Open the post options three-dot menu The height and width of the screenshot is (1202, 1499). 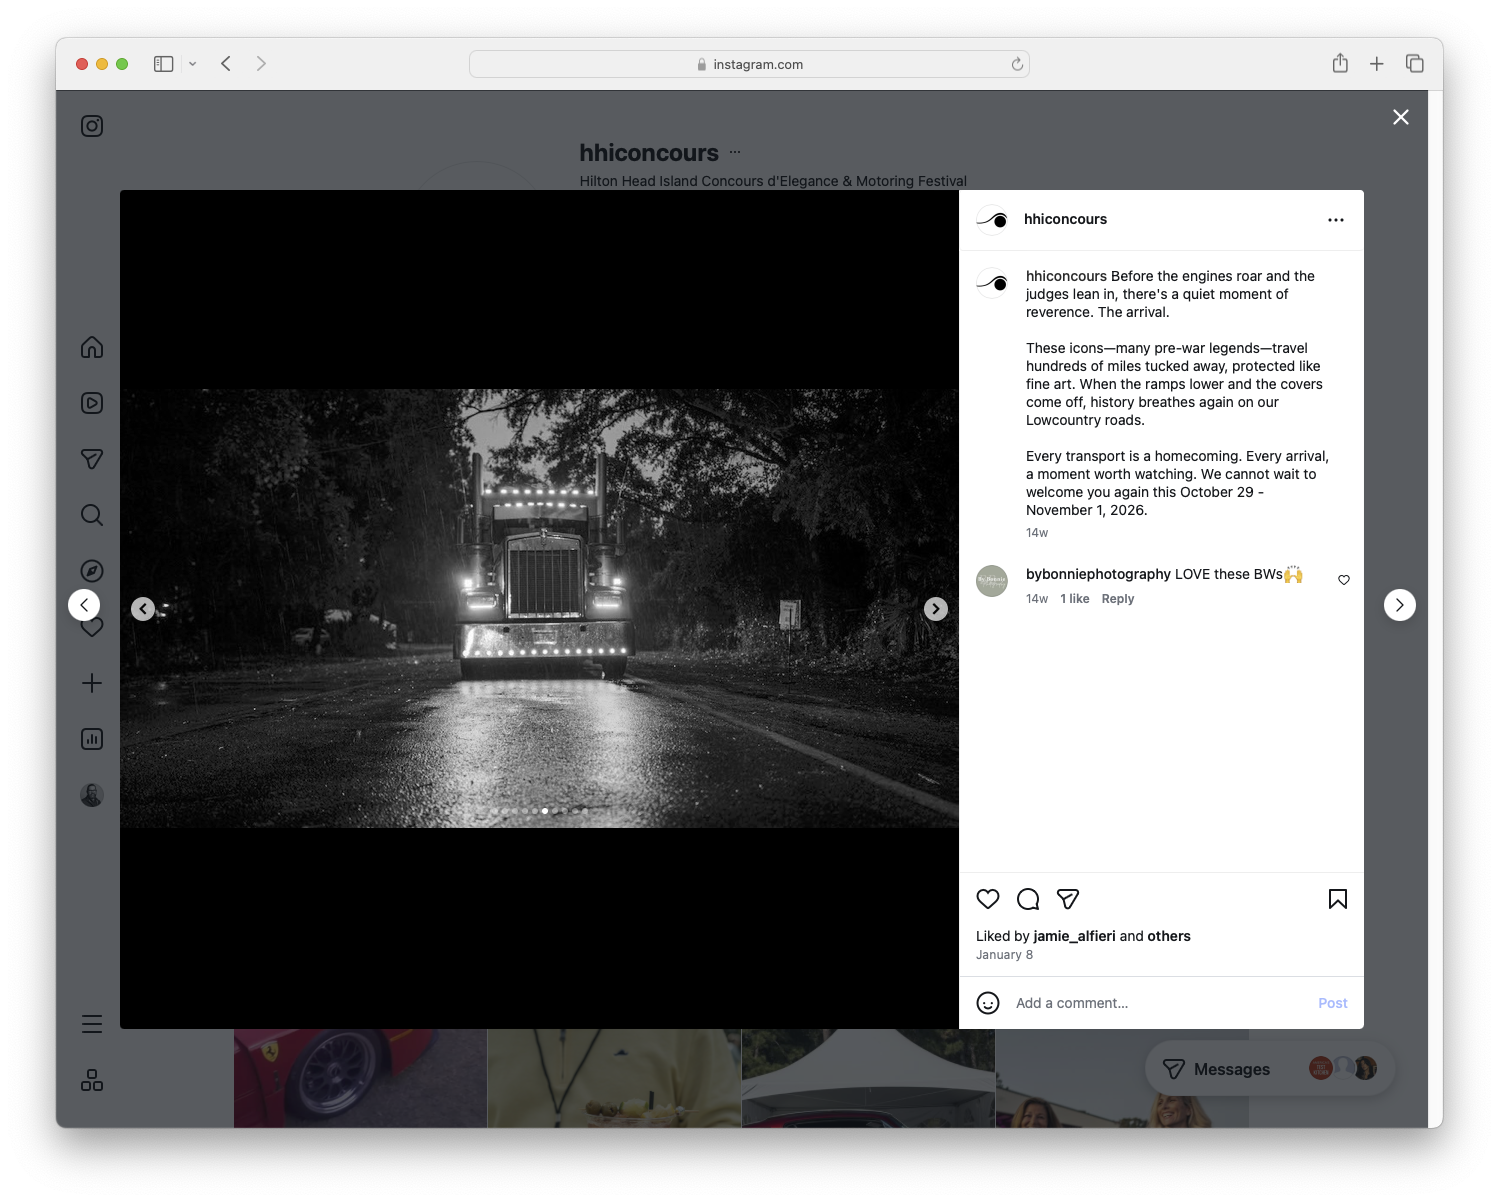coord(1336,219)
